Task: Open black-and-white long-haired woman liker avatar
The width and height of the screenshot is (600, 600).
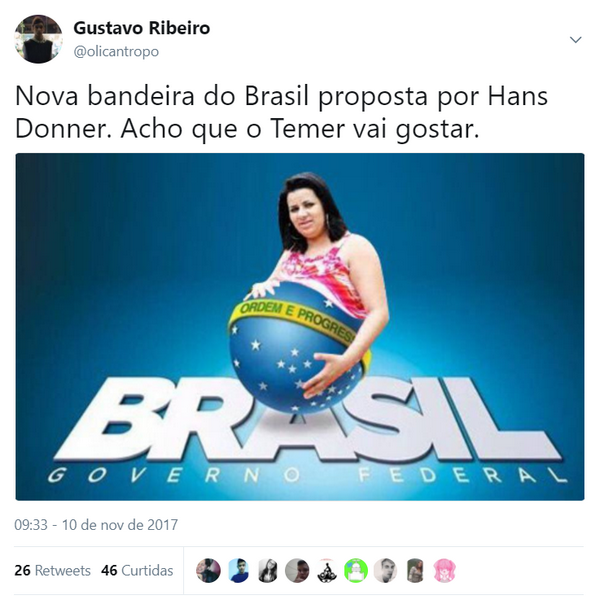Action: click(x=268, y=571)
